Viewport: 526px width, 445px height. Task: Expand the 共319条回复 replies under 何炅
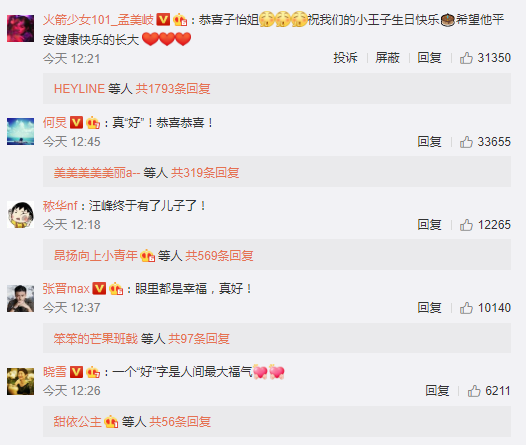coord(205,173)
